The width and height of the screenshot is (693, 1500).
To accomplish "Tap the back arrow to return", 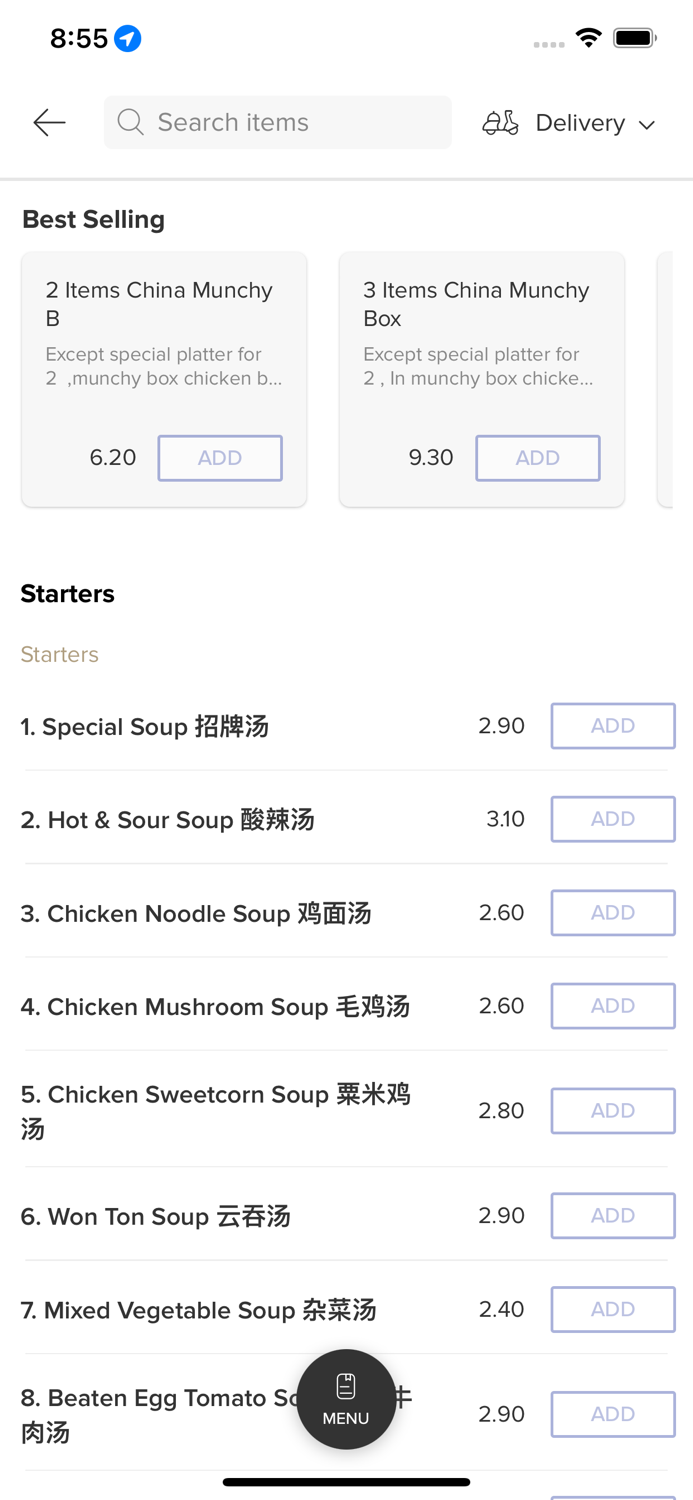I will pos(48,122).
